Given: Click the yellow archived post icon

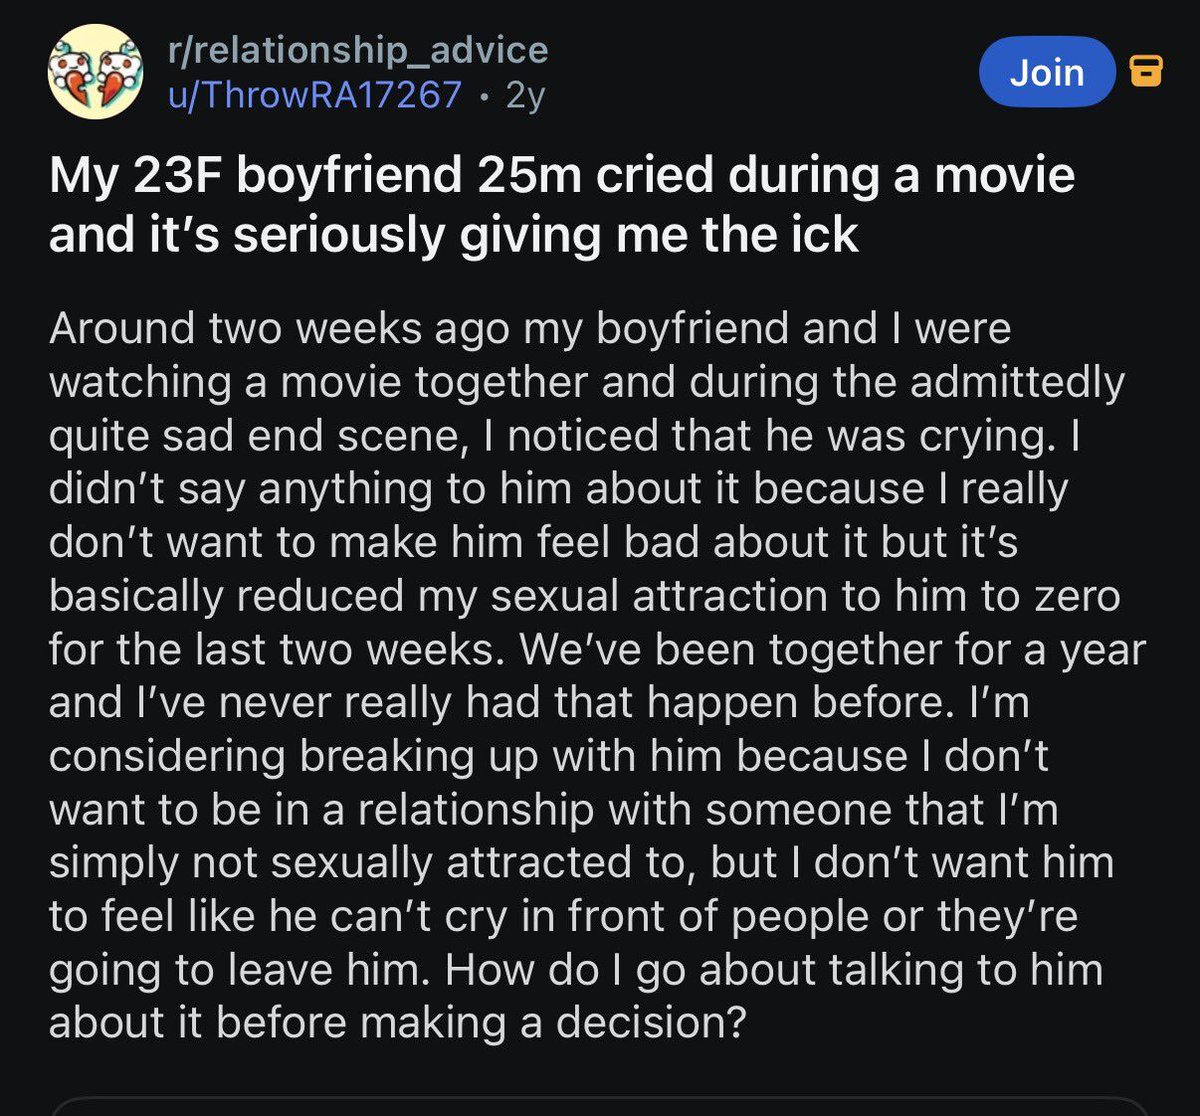Looking at the screenshot, I should point(1145,71).
